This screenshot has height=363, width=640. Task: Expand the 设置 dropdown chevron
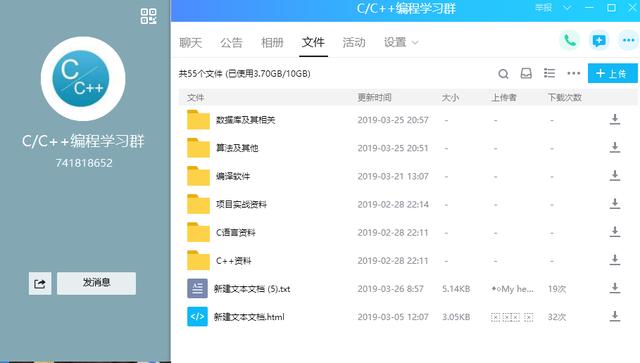point(415,43)
